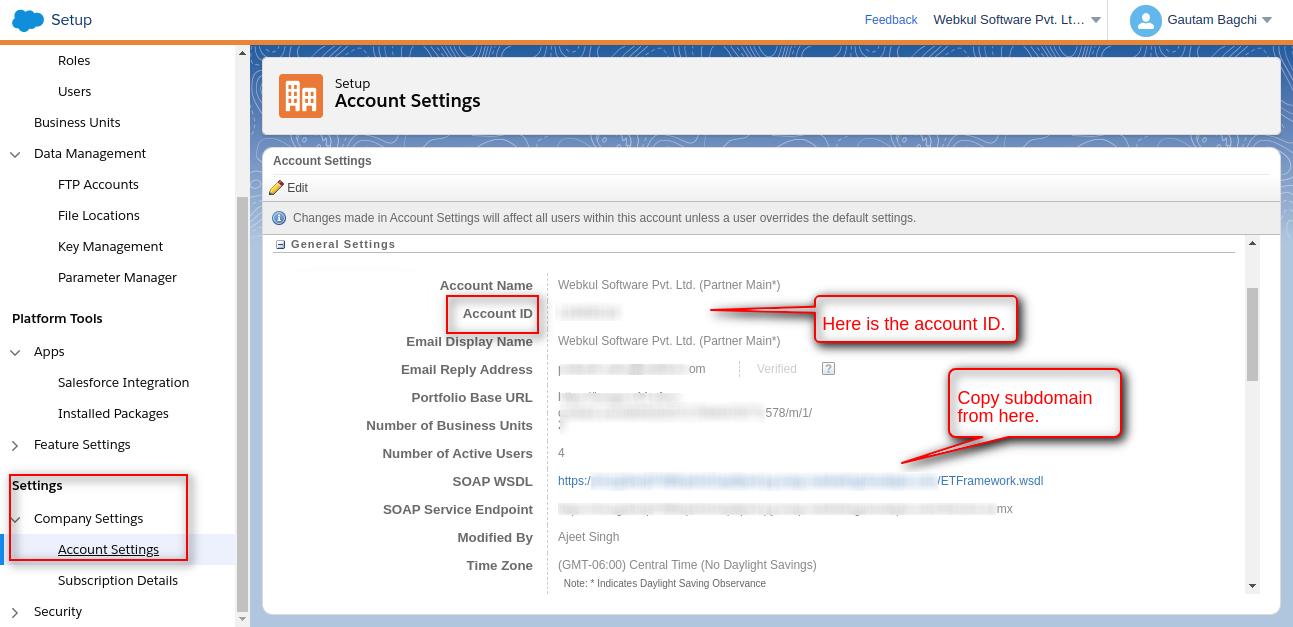Click the Modified By value Ajeet Singh
Viewport: 1293px width, 627px height.
click(588, 537)
